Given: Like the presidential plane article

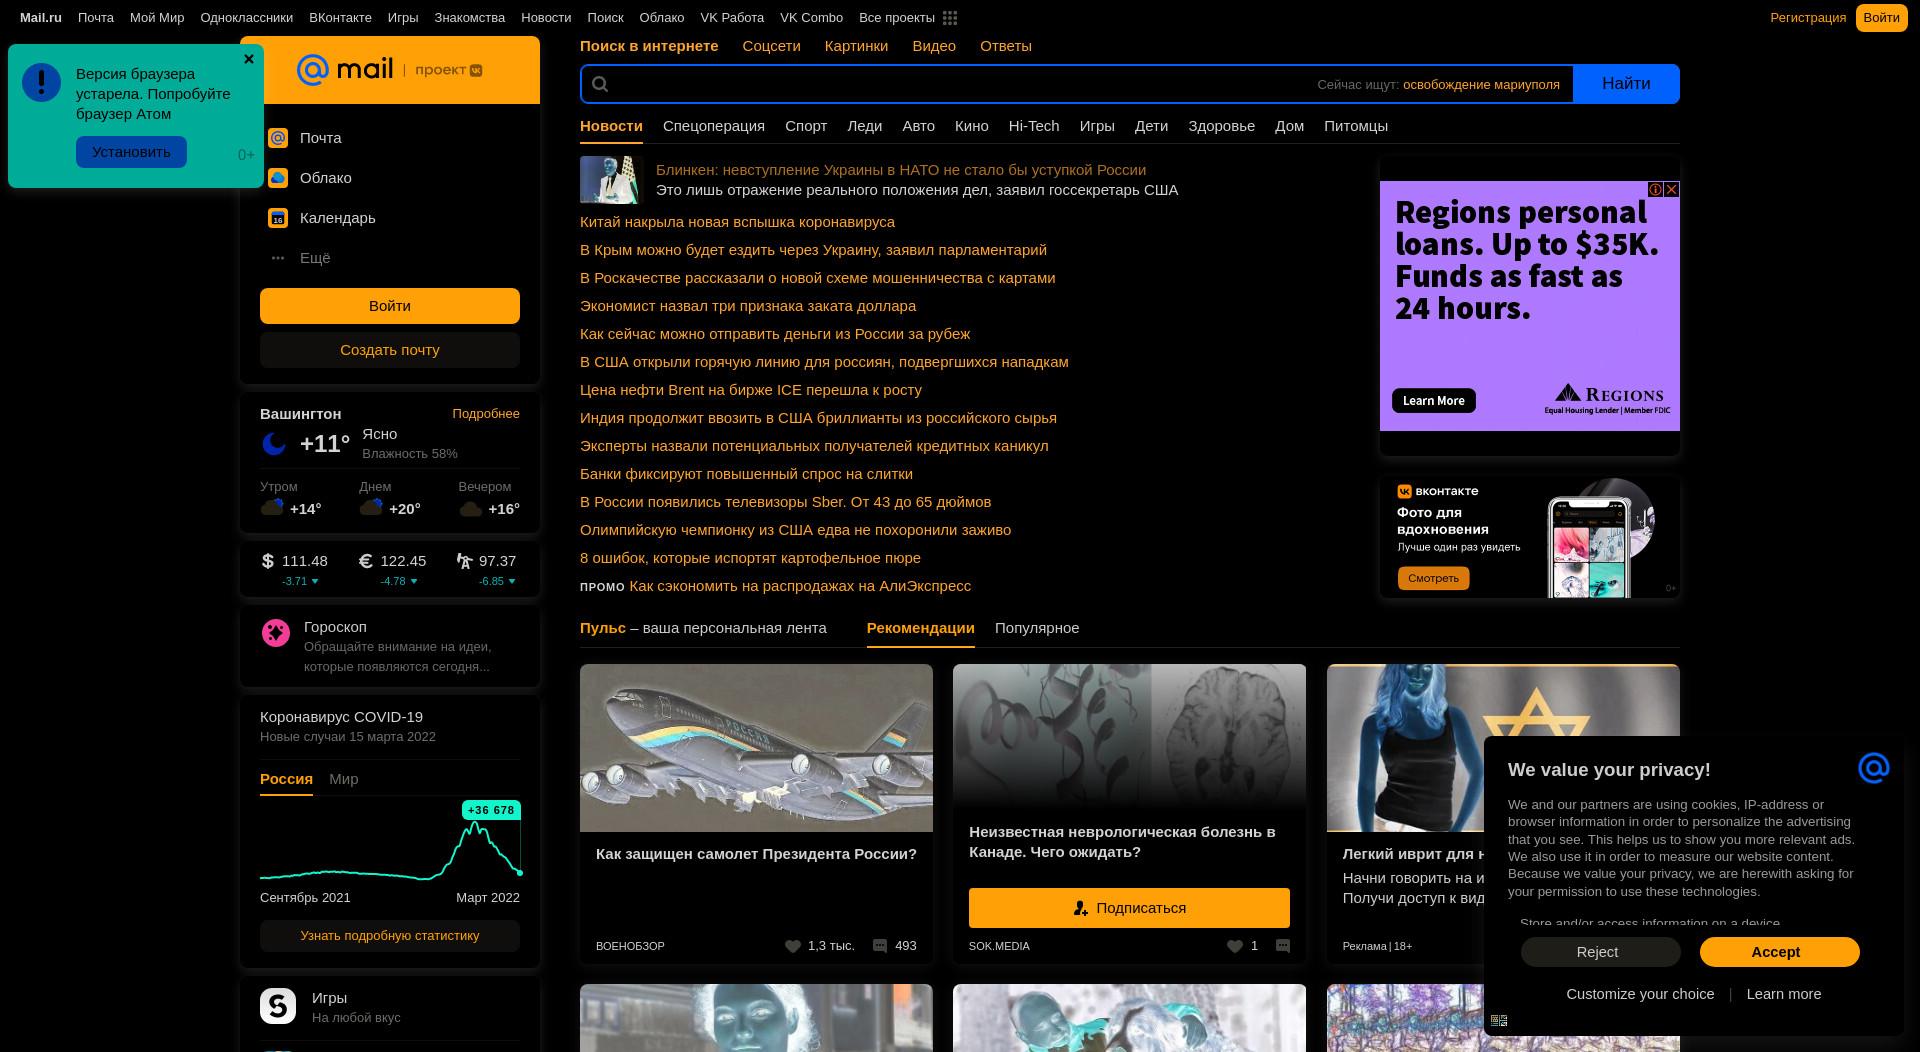Looking at the screenshot, I should 793,946.
